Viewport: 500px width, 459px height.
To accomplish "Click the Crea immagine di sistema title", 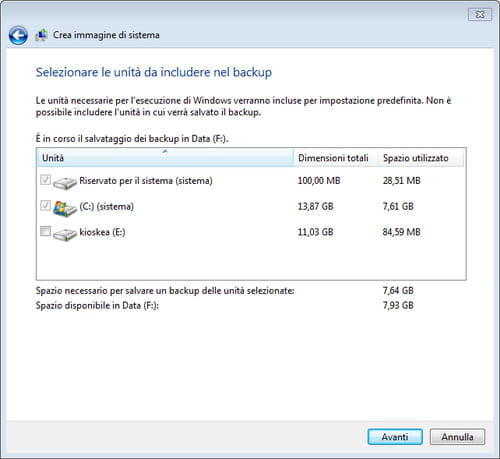I will tap(106, 35).
